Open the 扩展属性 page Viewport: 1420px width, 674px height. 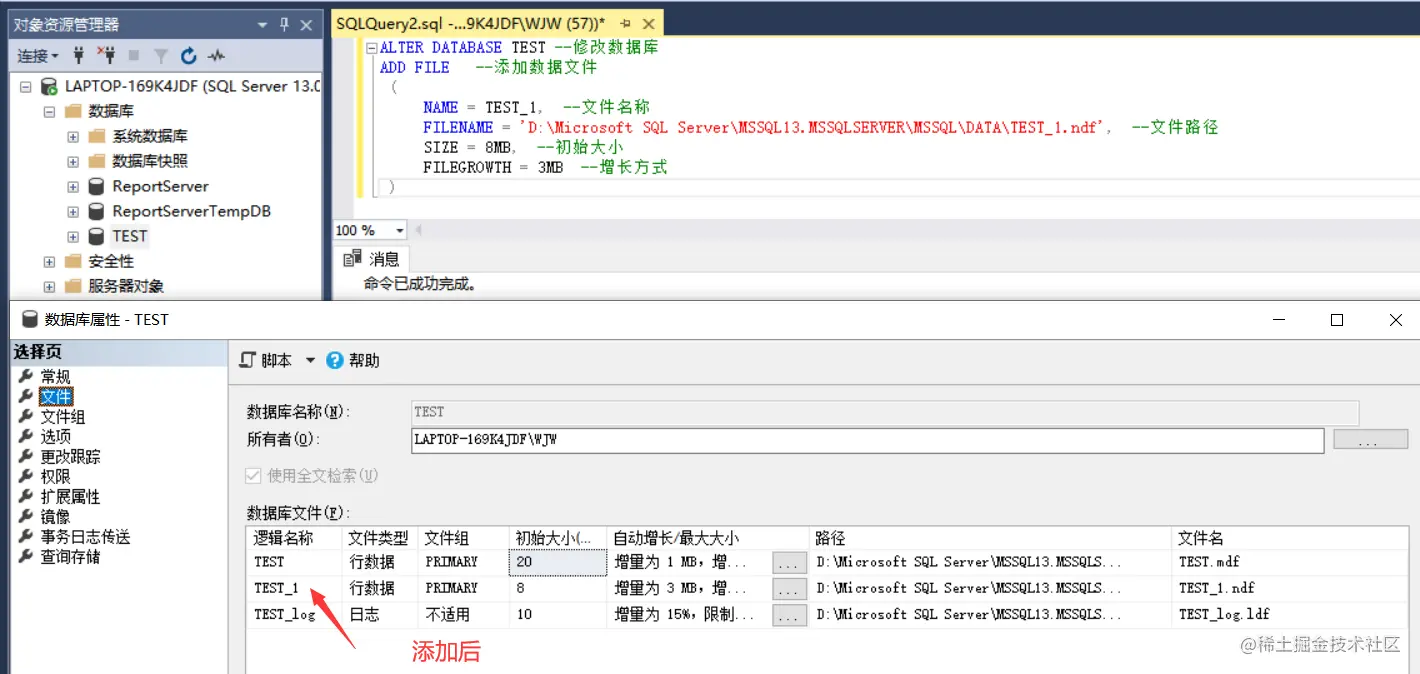coord(70,497)
